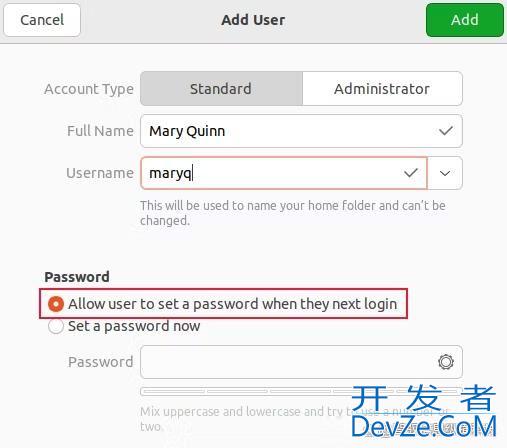Click the 'Mix uppercase and lowercase' password hint

295,419
